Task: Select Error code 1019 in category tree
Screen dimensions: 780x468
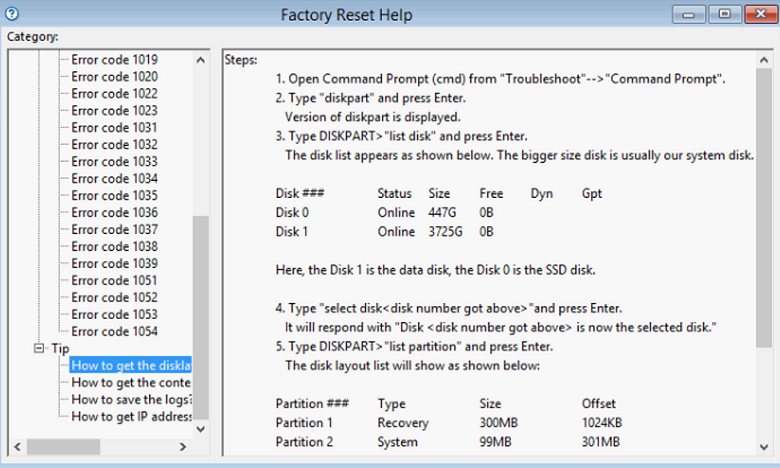Action: tap(114, 60)
